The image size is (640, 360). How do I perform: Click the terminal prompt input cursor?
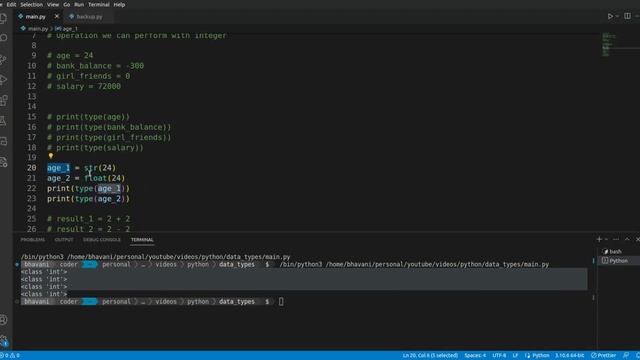pos(281,302)
